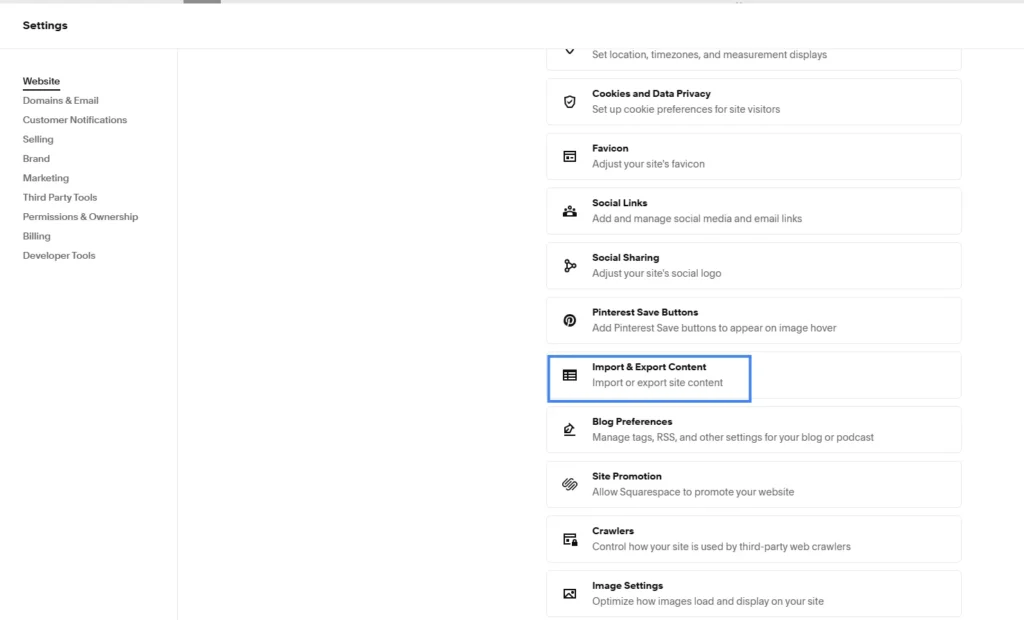Go to Billing settings

(37, 236)
